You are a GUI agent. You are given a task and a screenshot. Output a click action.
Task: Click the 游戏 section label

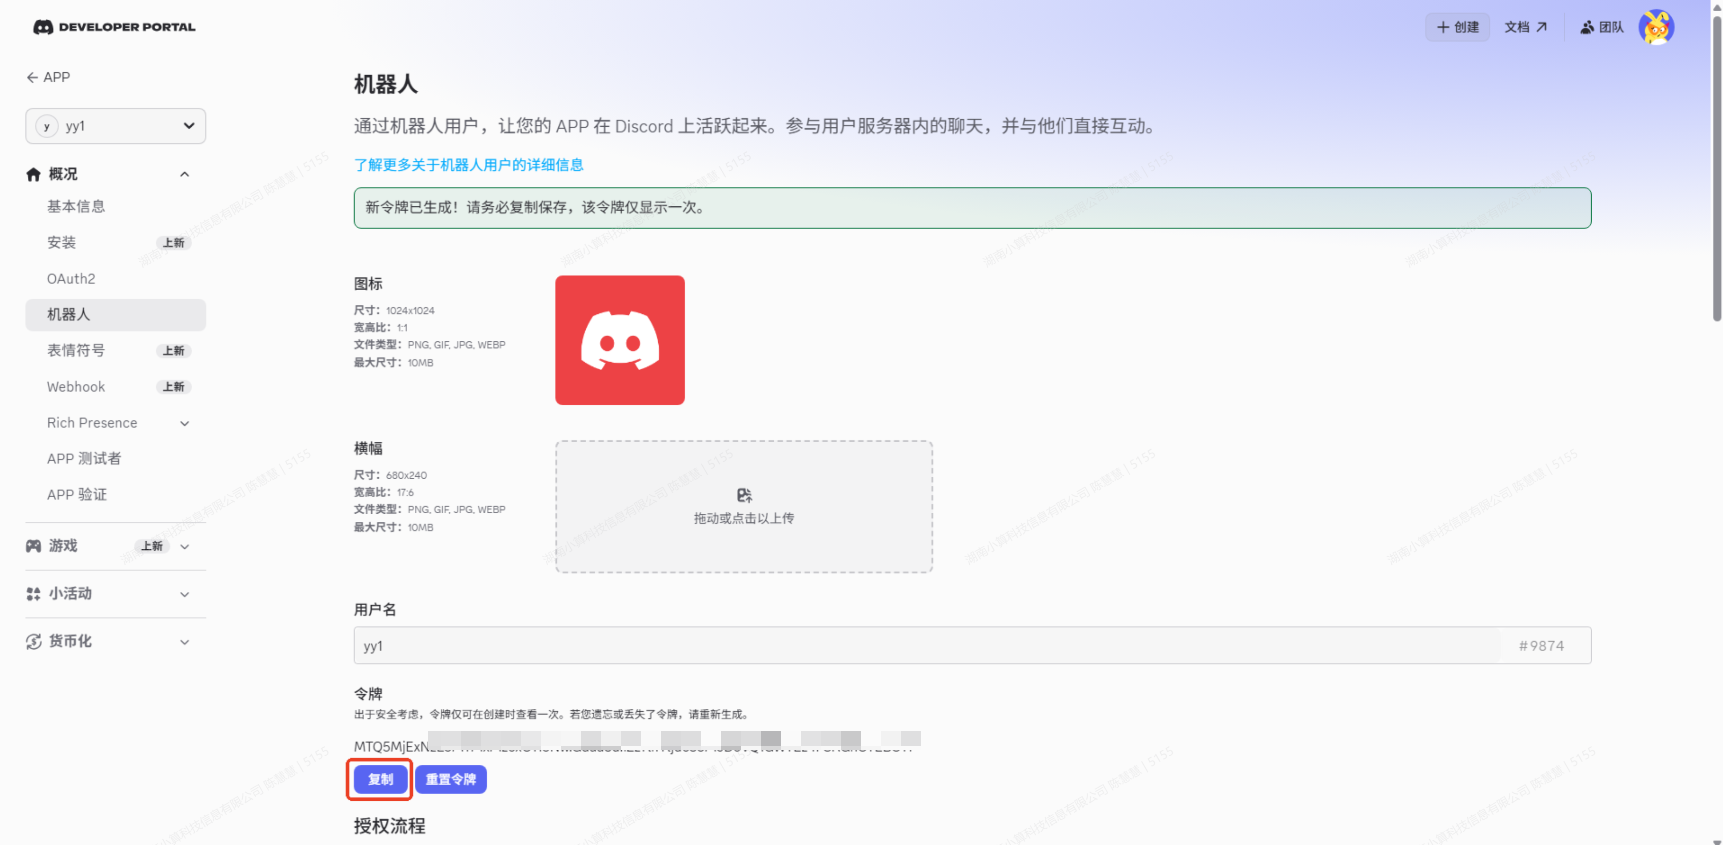(63, 546)
